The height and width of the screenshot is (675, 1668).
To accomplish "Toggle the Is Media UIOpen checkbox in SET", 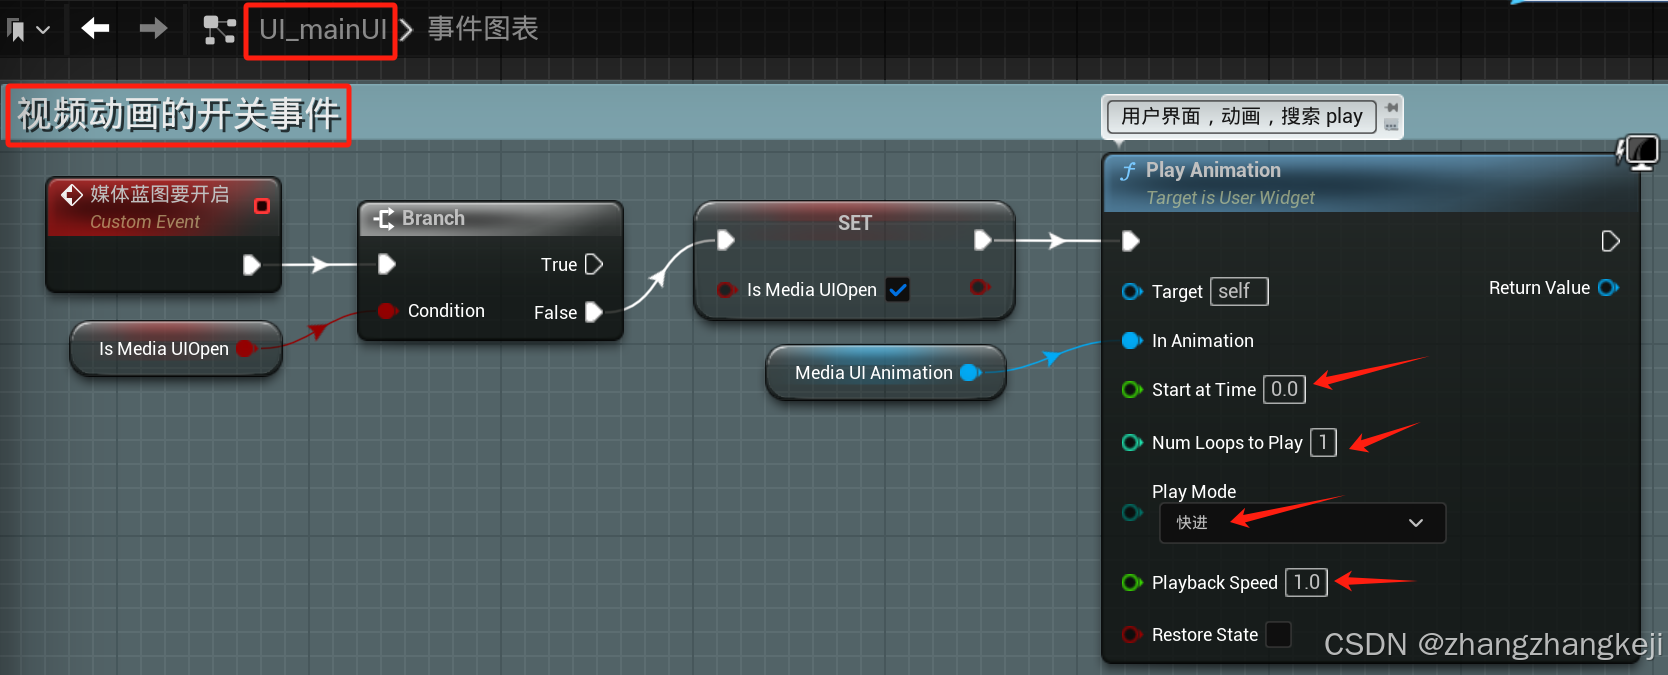I will [x=898, y=290].
